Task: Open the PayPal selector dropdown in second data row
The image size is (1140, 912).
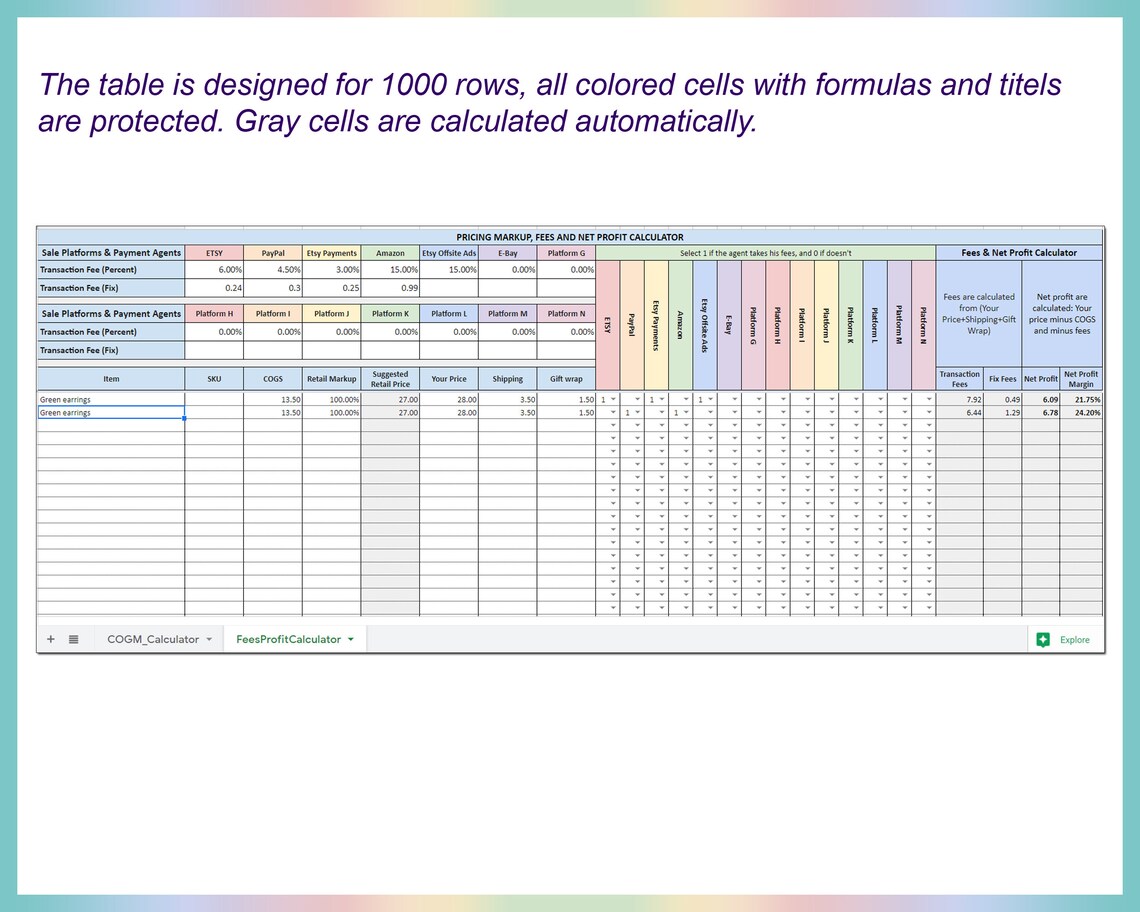Action: [x=637, y=412]
